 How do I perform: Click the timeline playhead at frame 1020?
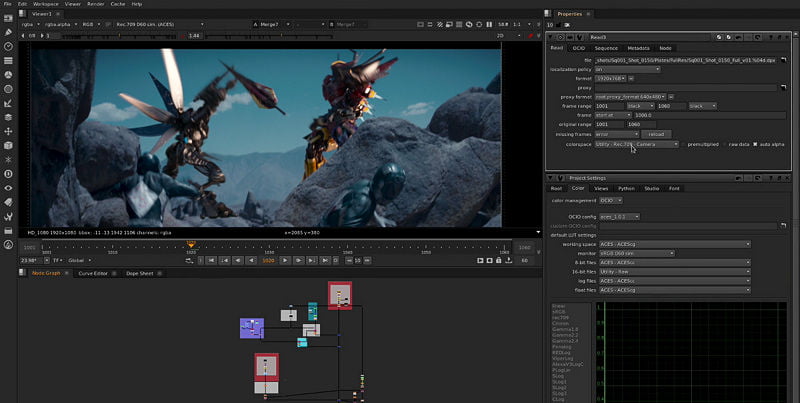pos(191,245)
